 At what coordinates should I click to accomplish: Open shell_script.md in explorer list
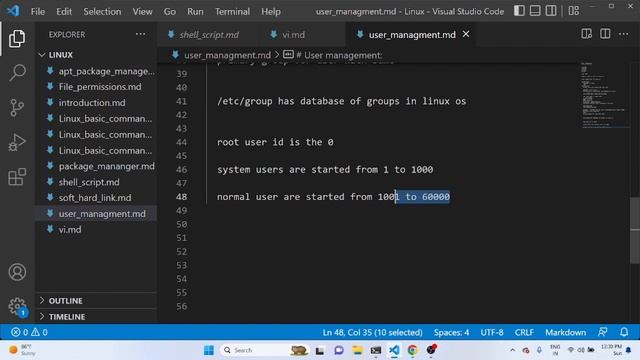[x=96, y=182]
